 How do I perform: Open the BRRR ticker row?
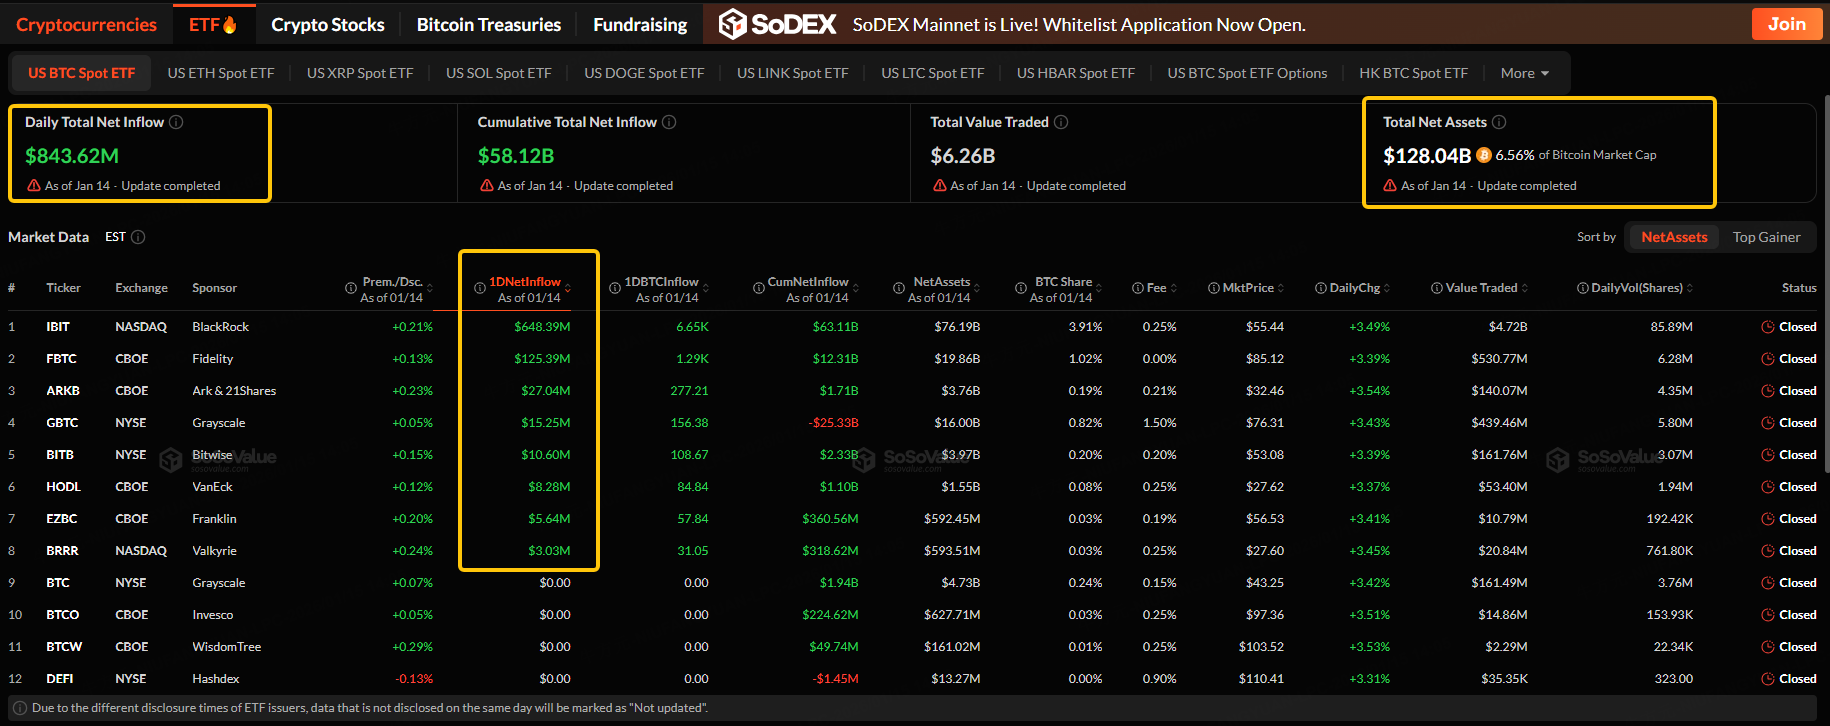(x=912, y=551)
